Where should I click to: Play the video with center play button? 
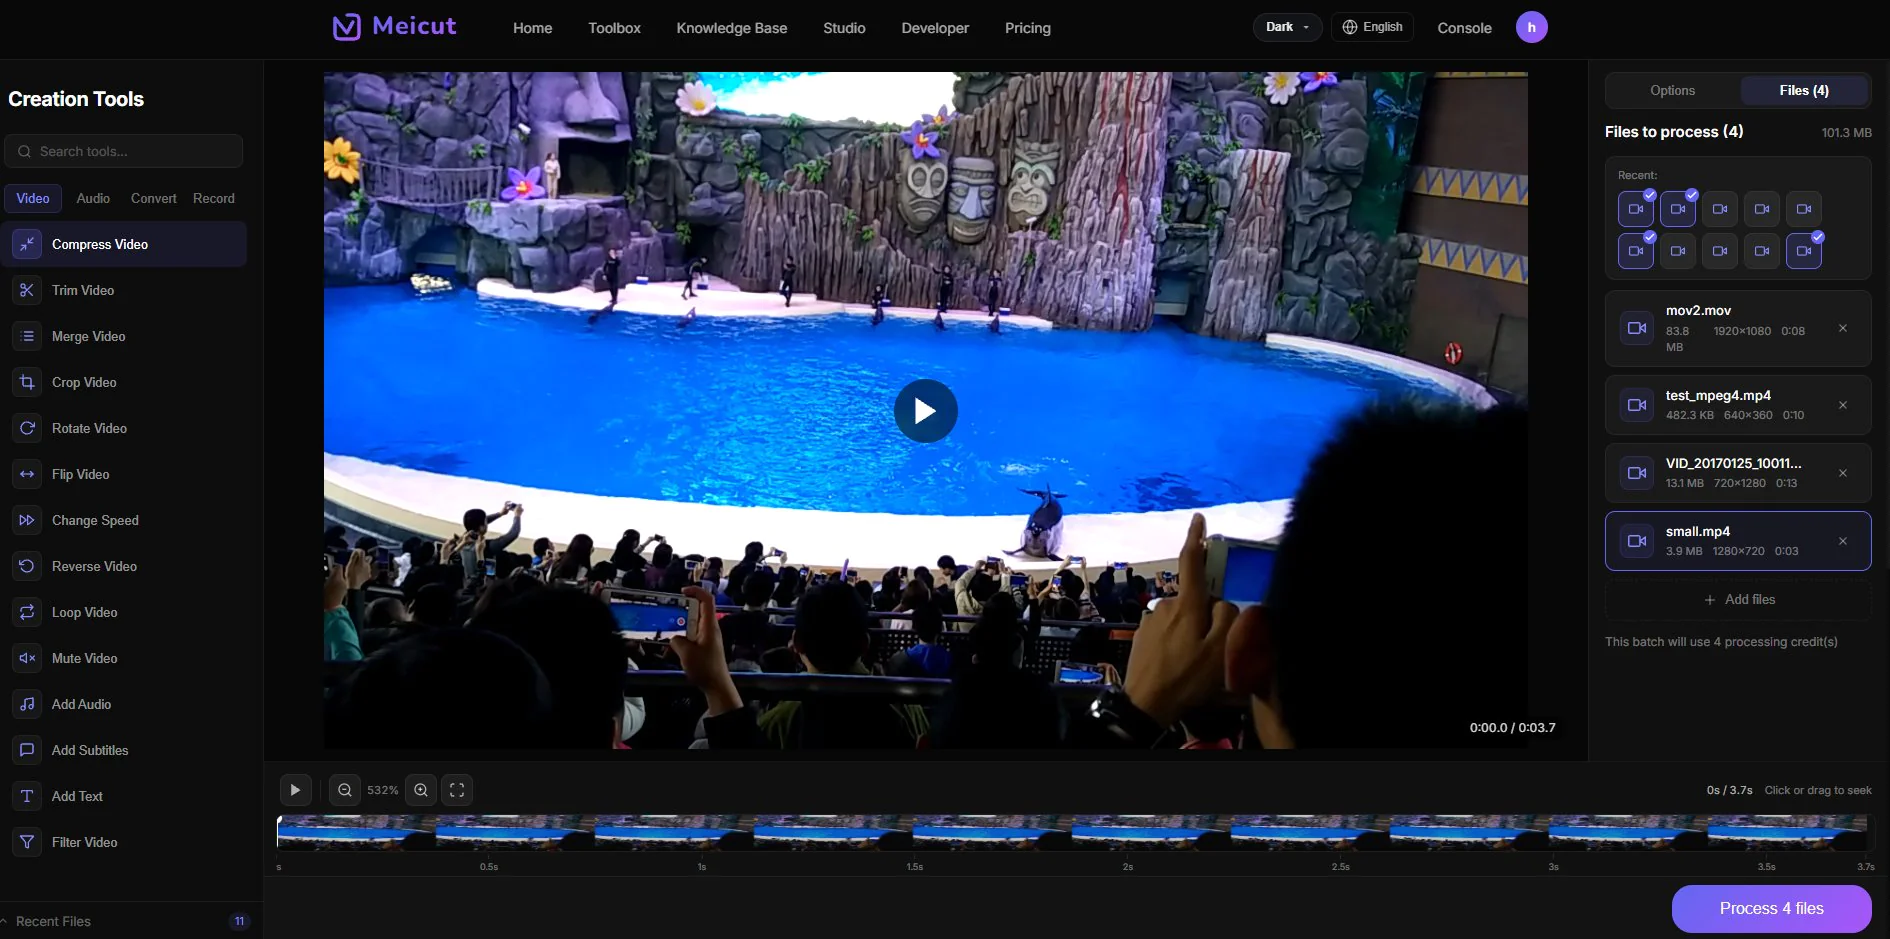pyautogui.click(x=926, y=411)
